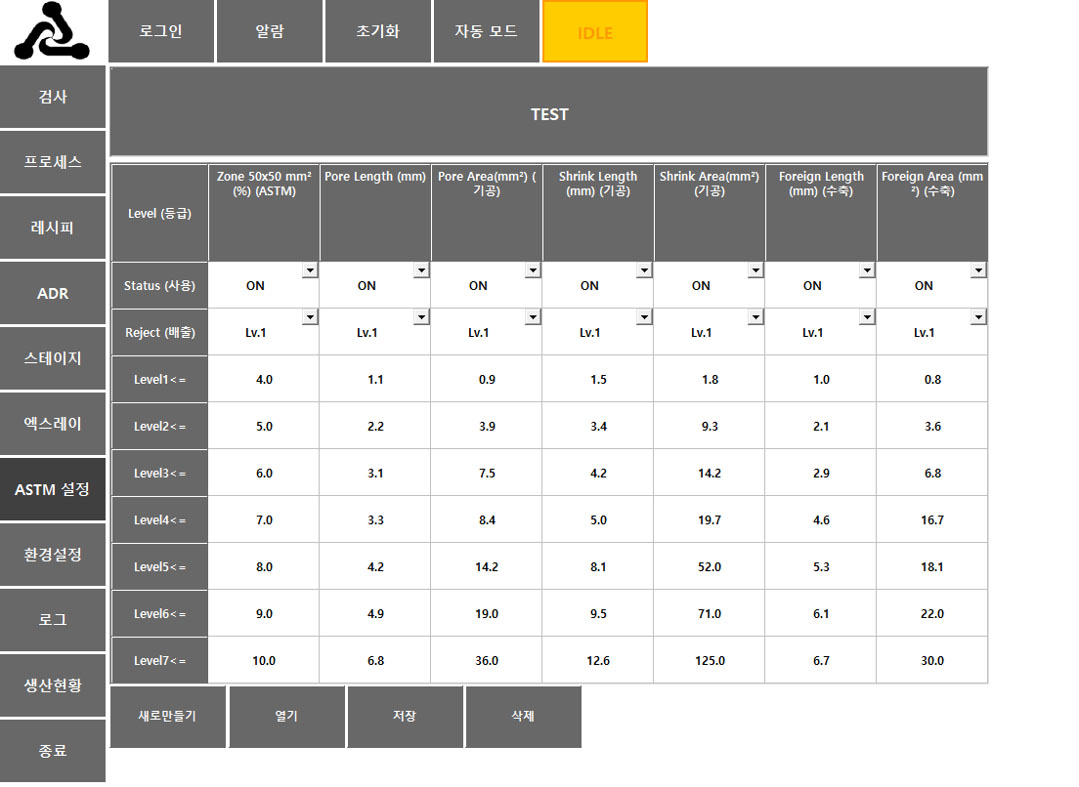This screenshot has height=787, width=1079.
Task: Create new recipe with 새로만들기
Action: pos(167,716)
